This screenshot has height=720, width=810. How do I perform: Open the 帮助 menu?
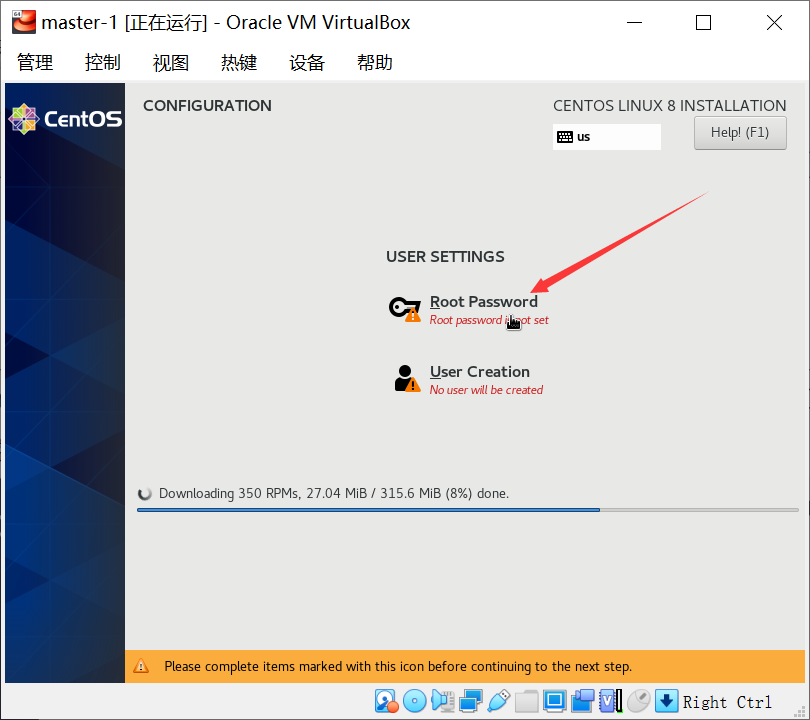pos(375,62)
